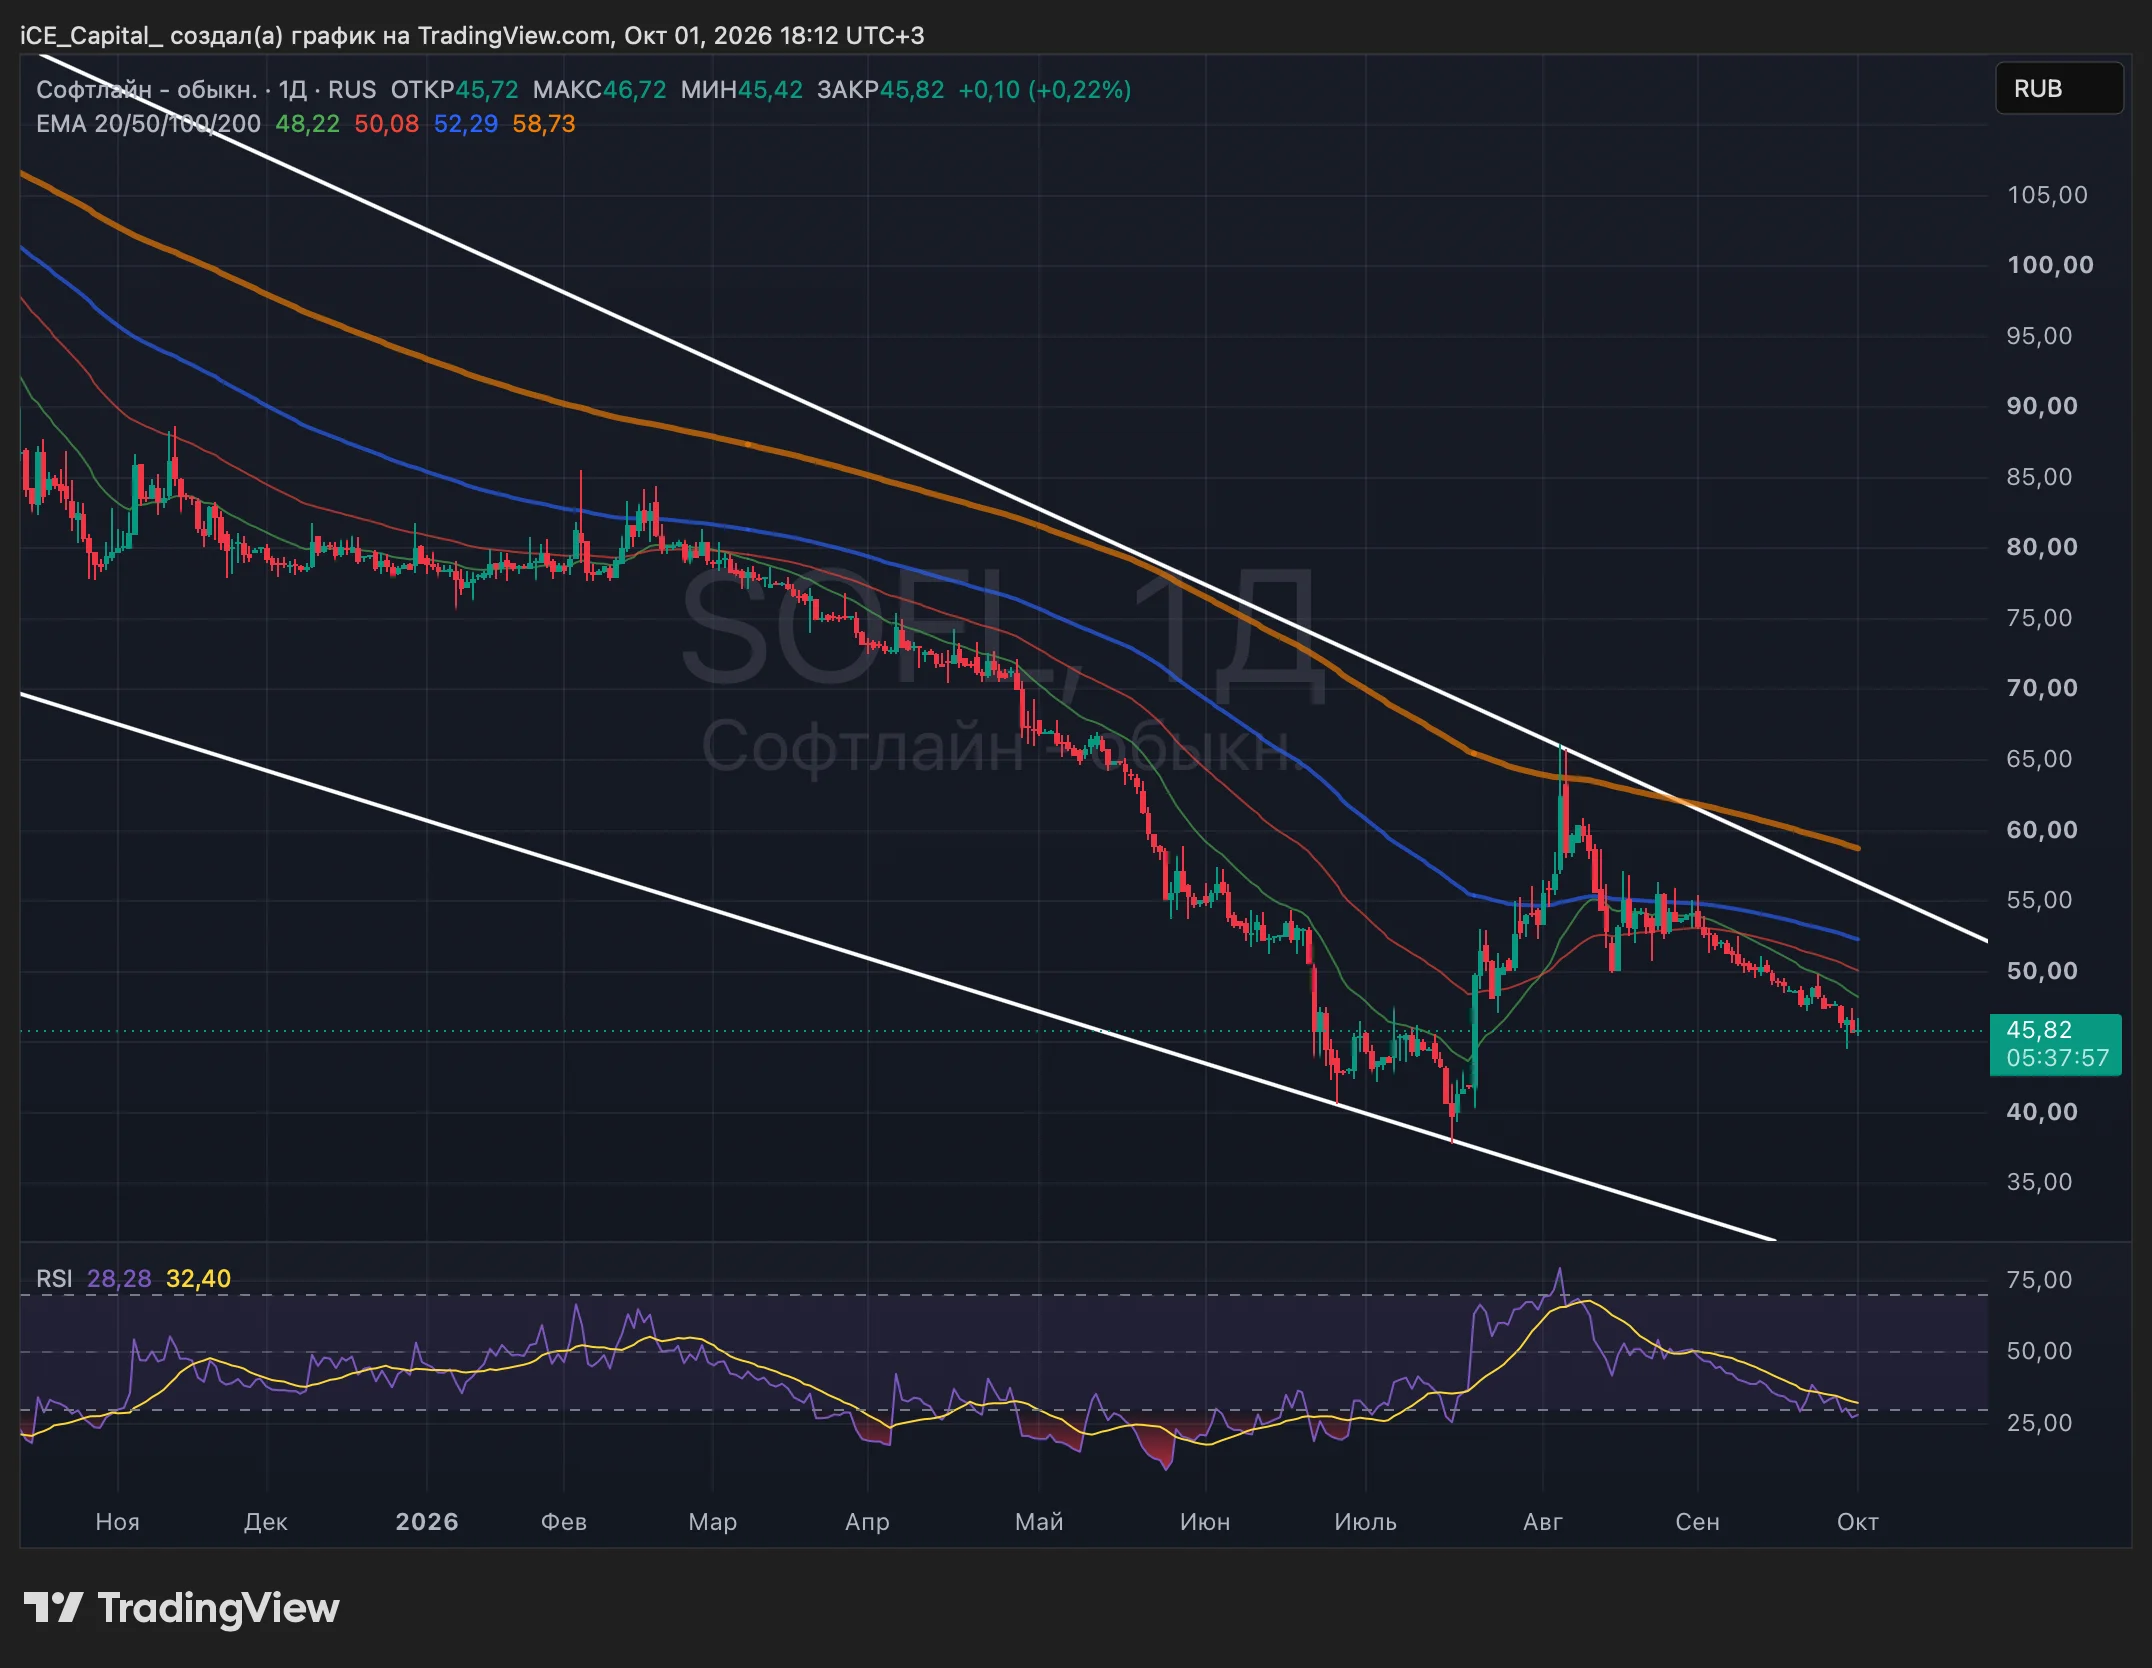
Task: Click the Софтлайн - обыкн. symbol title
Action: pyautogui.click(x=147, y=90)
